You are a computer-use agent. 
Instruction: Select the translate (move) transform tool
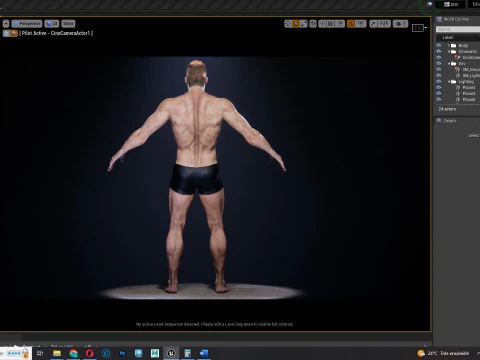click(x=288, y=24)
